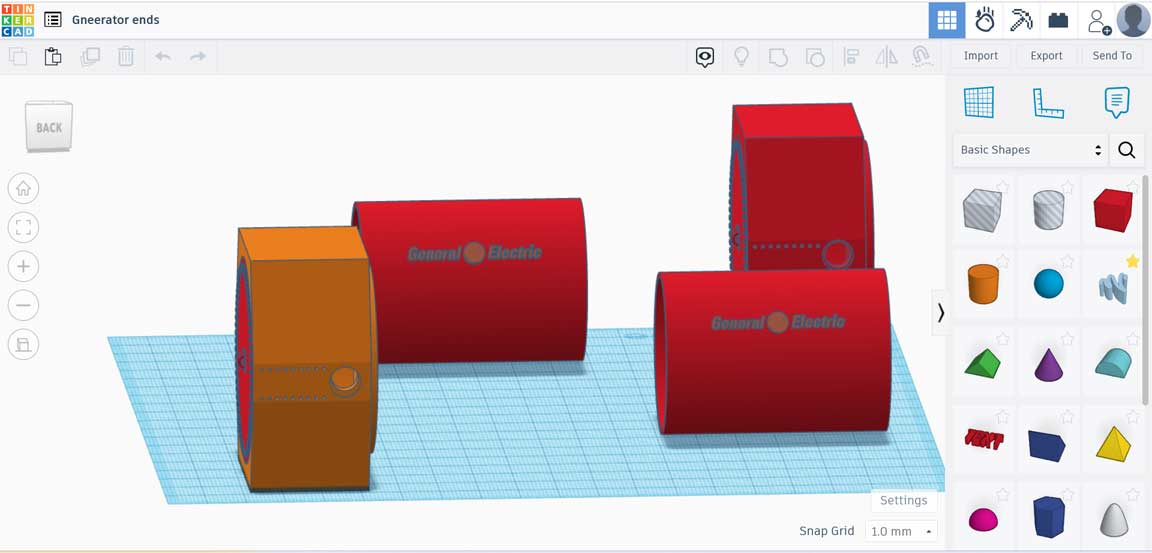This screenshot has height=553, width=1152.
Task: Click the Import button
Action: click(981, 56)
